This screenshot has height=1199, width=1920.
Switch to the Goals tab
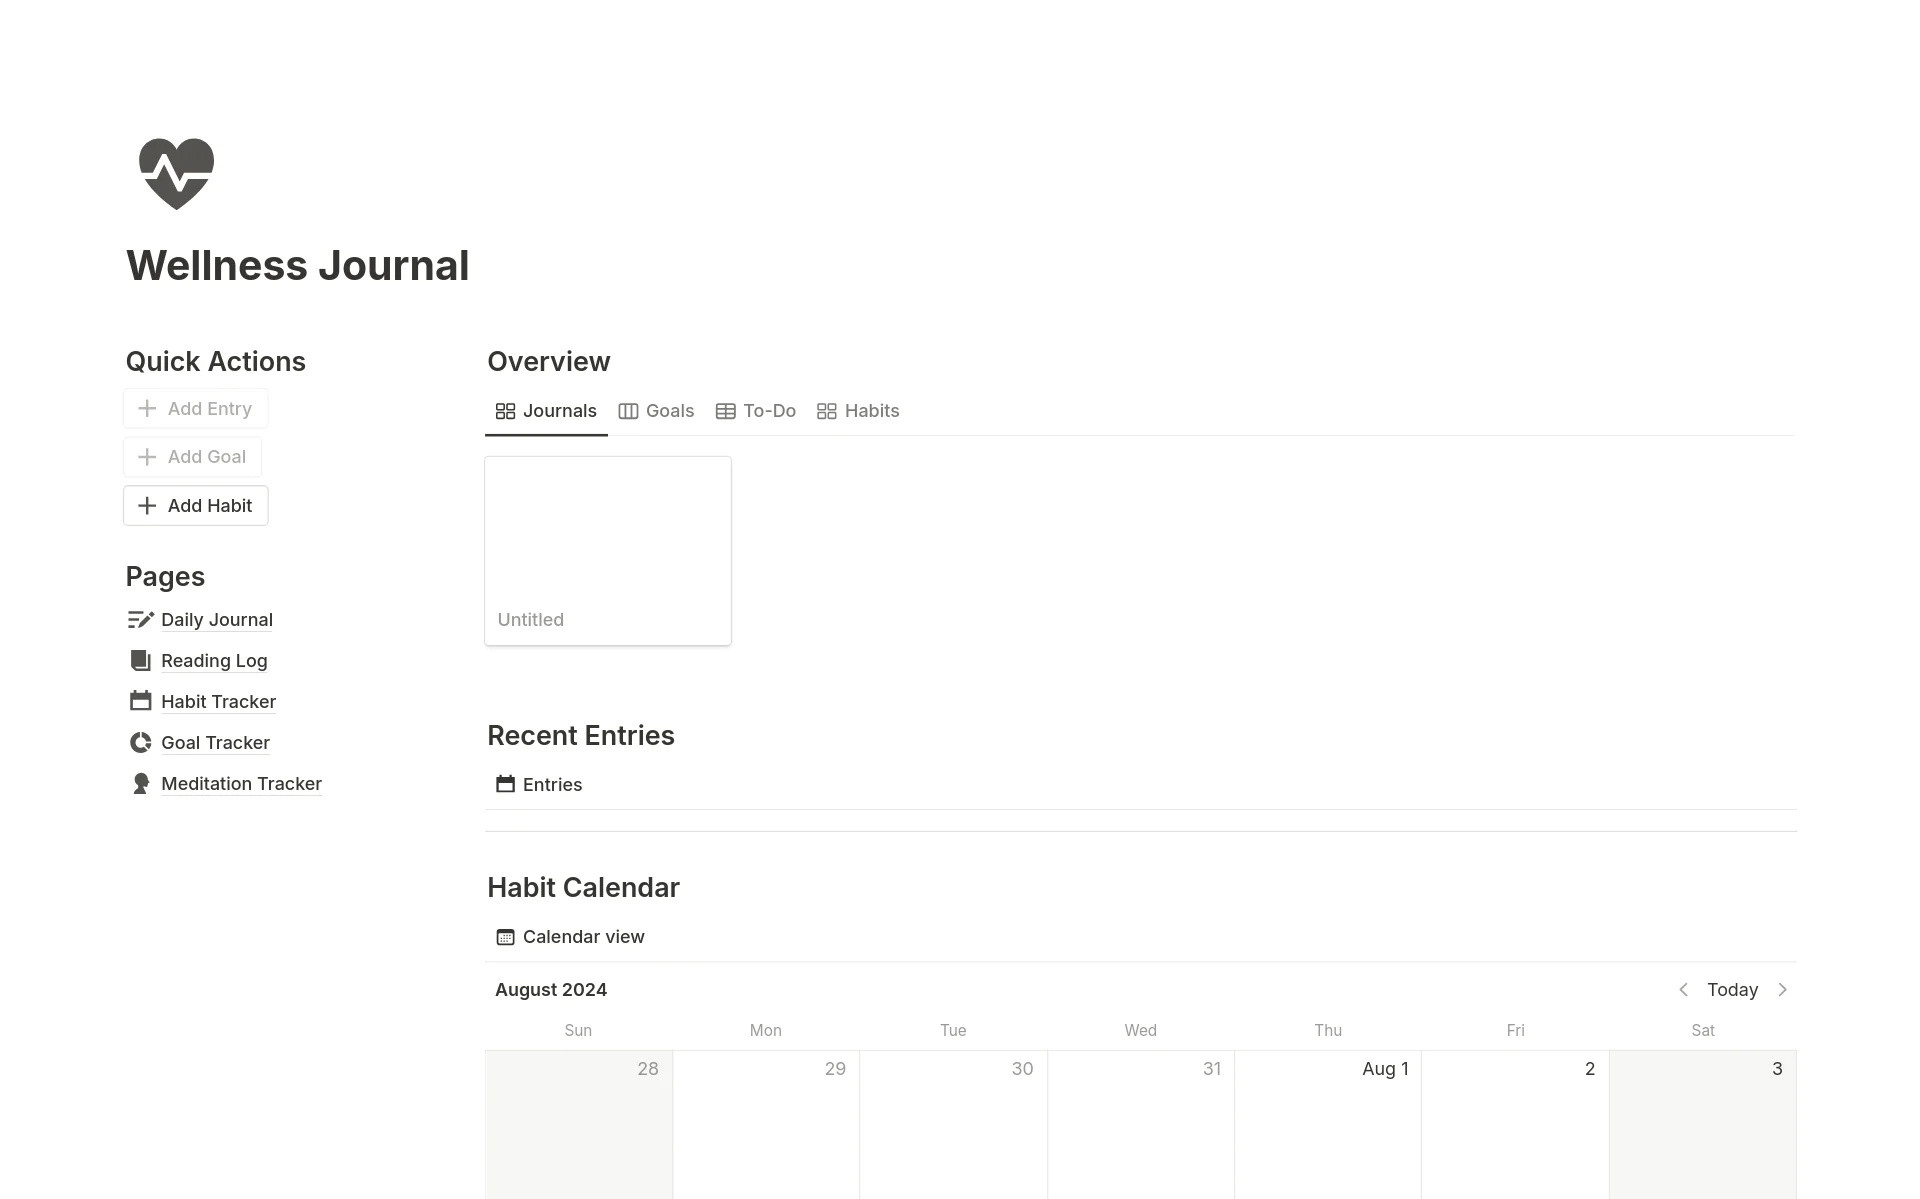[669, 410]
